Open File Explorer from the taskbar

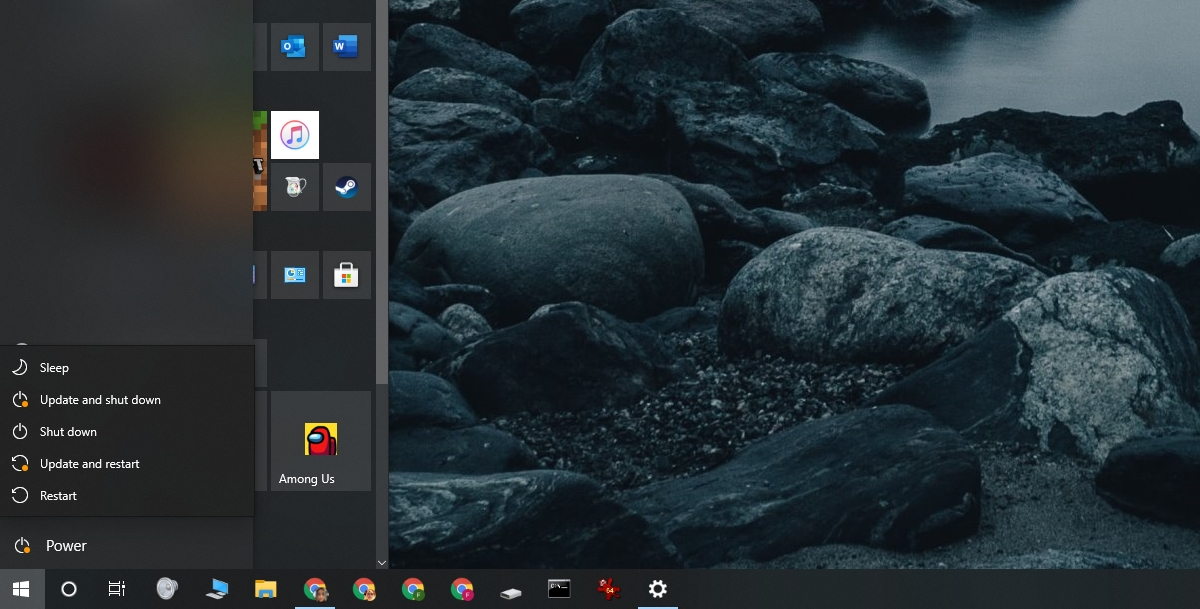click(264, 589)
